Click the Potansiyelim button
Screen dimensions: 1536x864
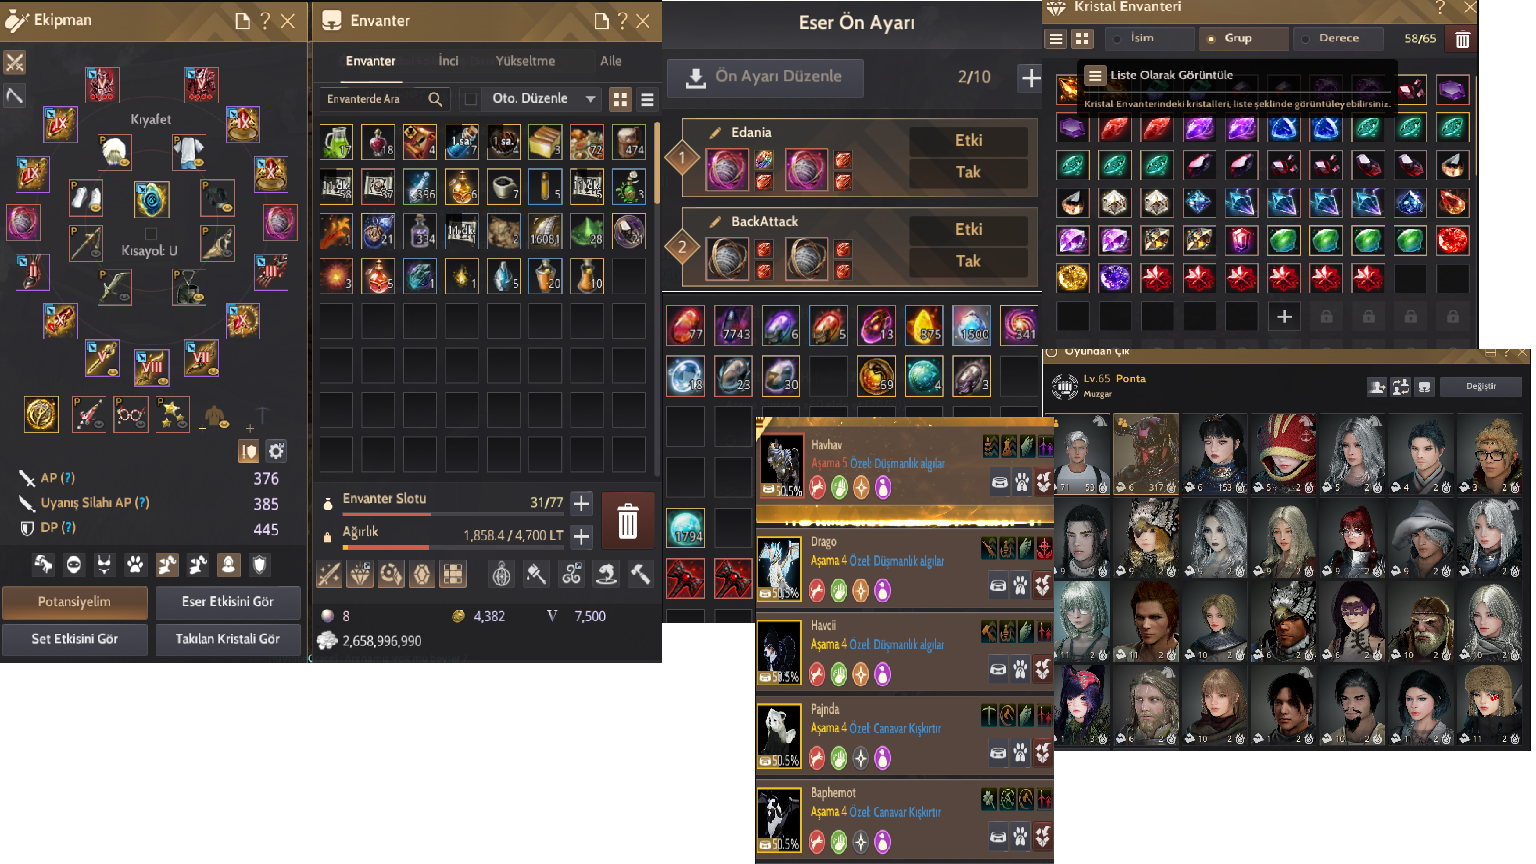coord(75,602)
